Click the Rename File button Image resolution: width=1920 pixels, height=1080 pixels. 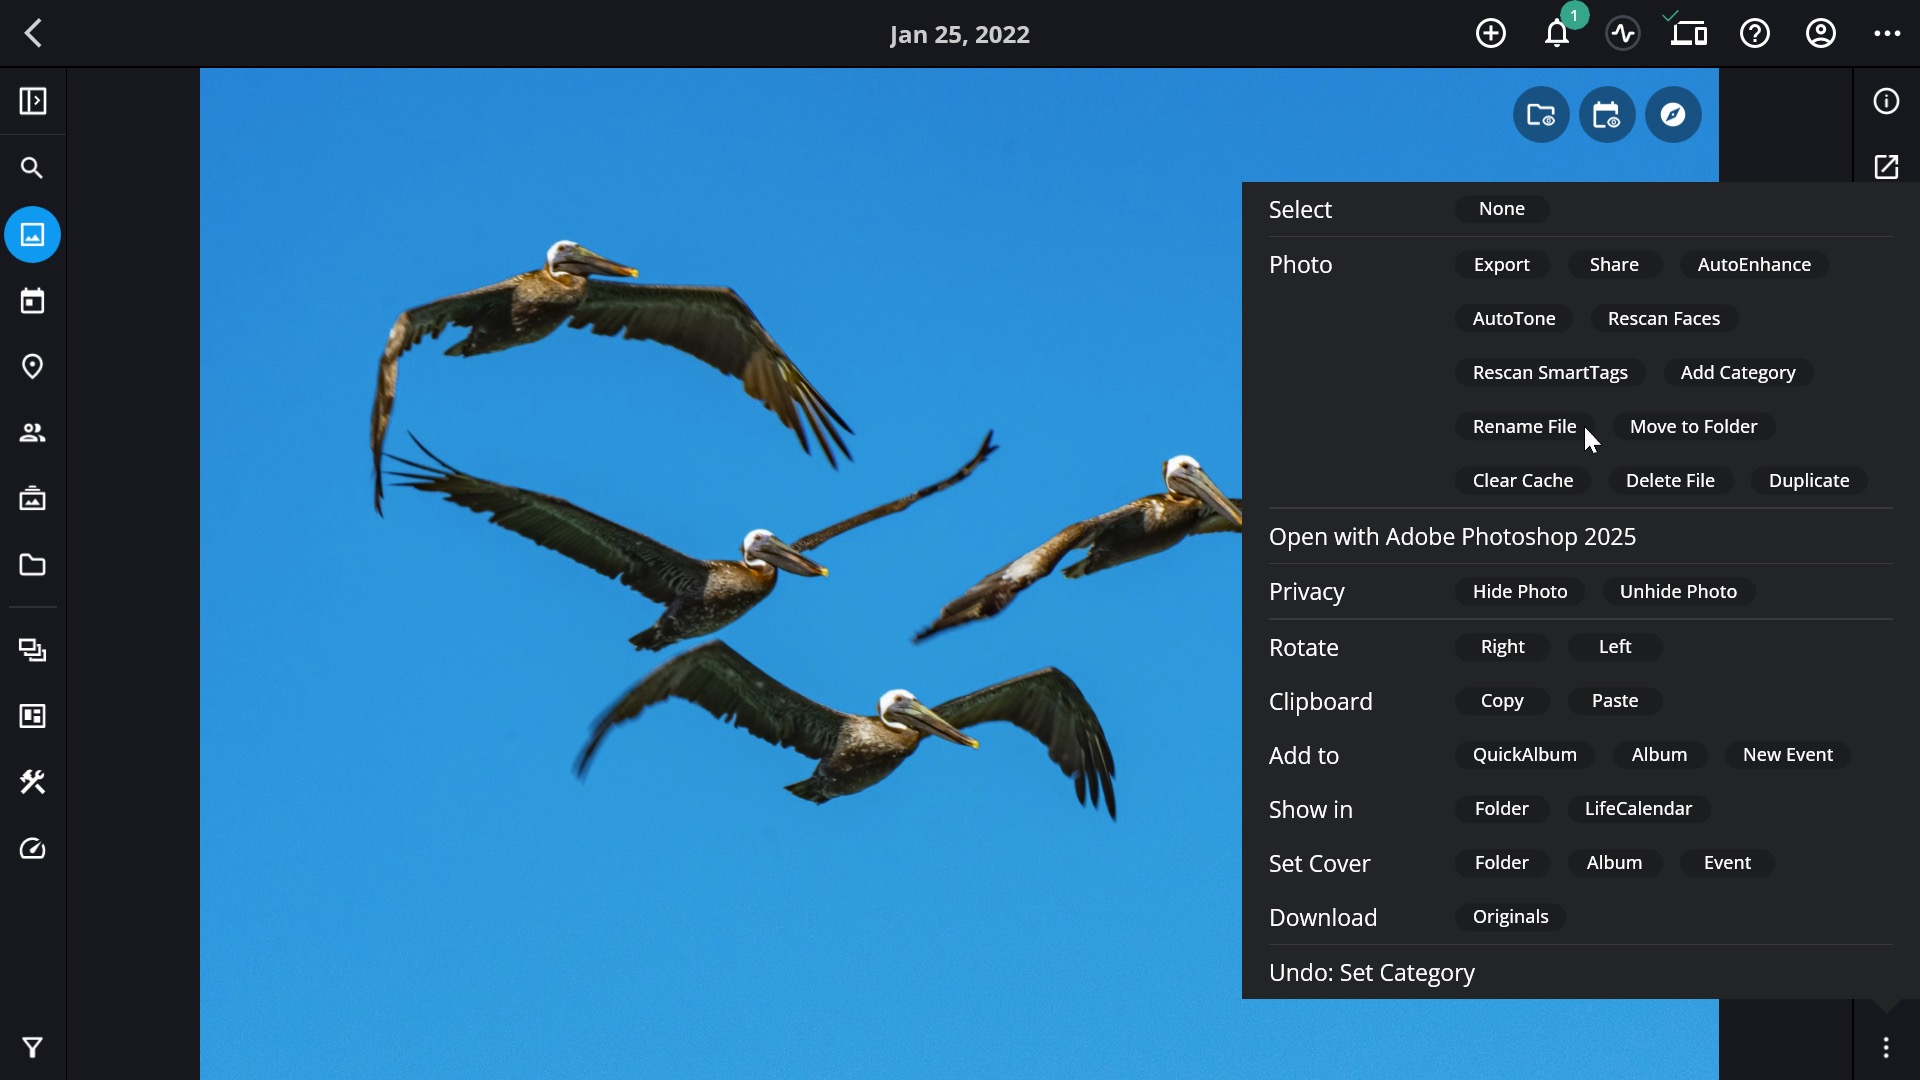tap(1524, 427)
